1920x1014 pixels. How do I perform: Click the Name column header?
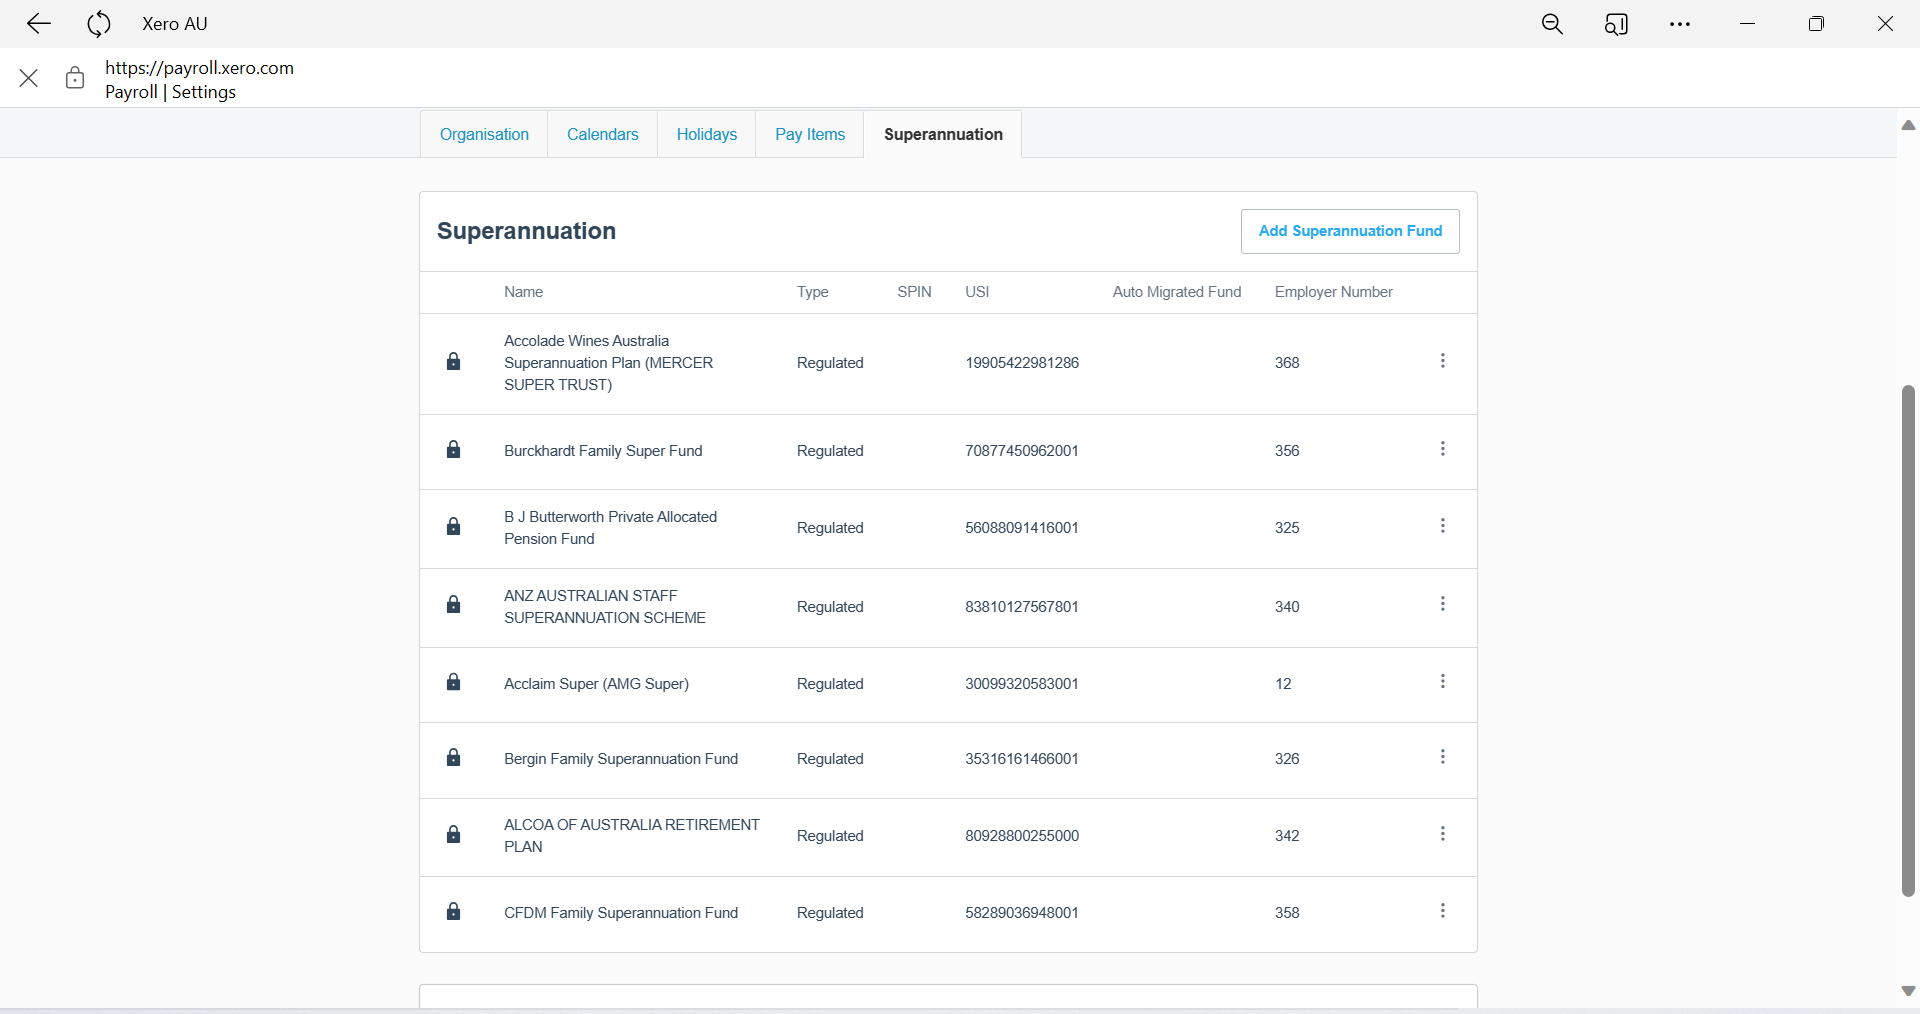(x=523, y=292)
